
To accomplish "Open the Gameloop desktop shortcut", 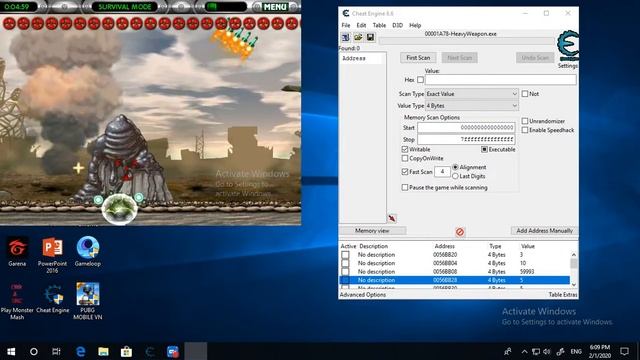I will [87, 252].
